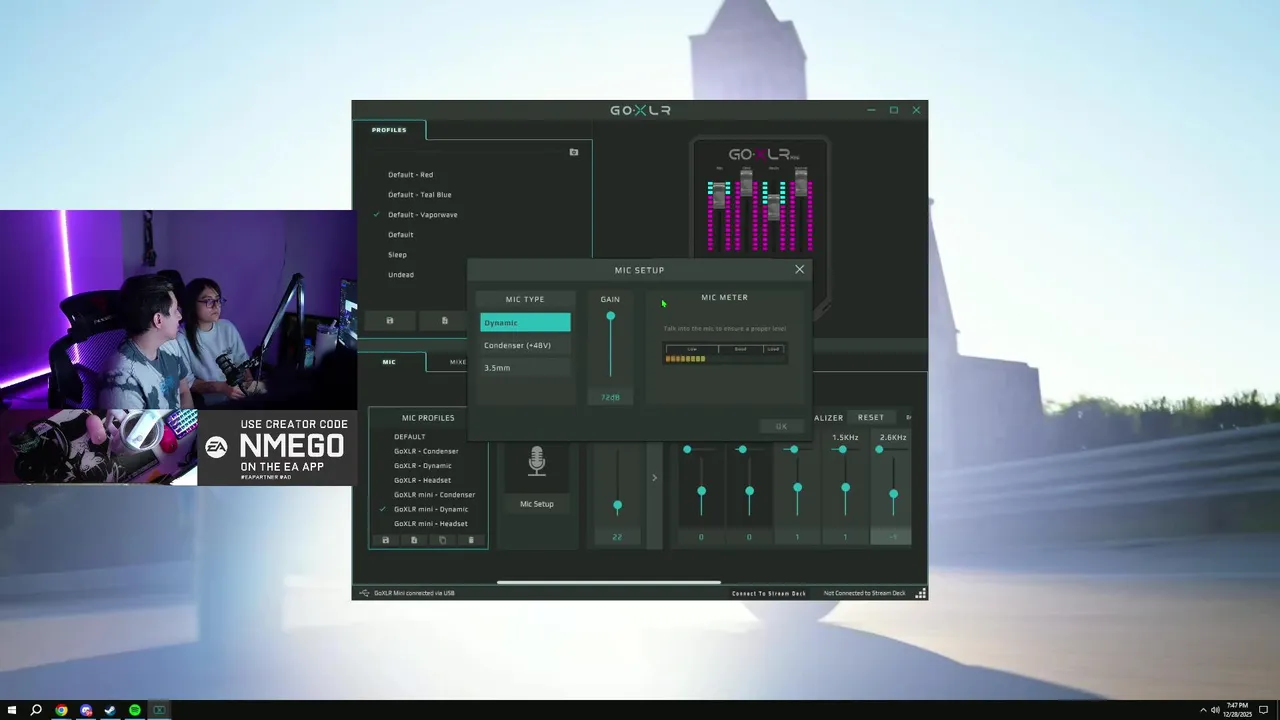1280x720 pixels.
Task: Select the 3.5mm mic type
Action: [525, 367]
